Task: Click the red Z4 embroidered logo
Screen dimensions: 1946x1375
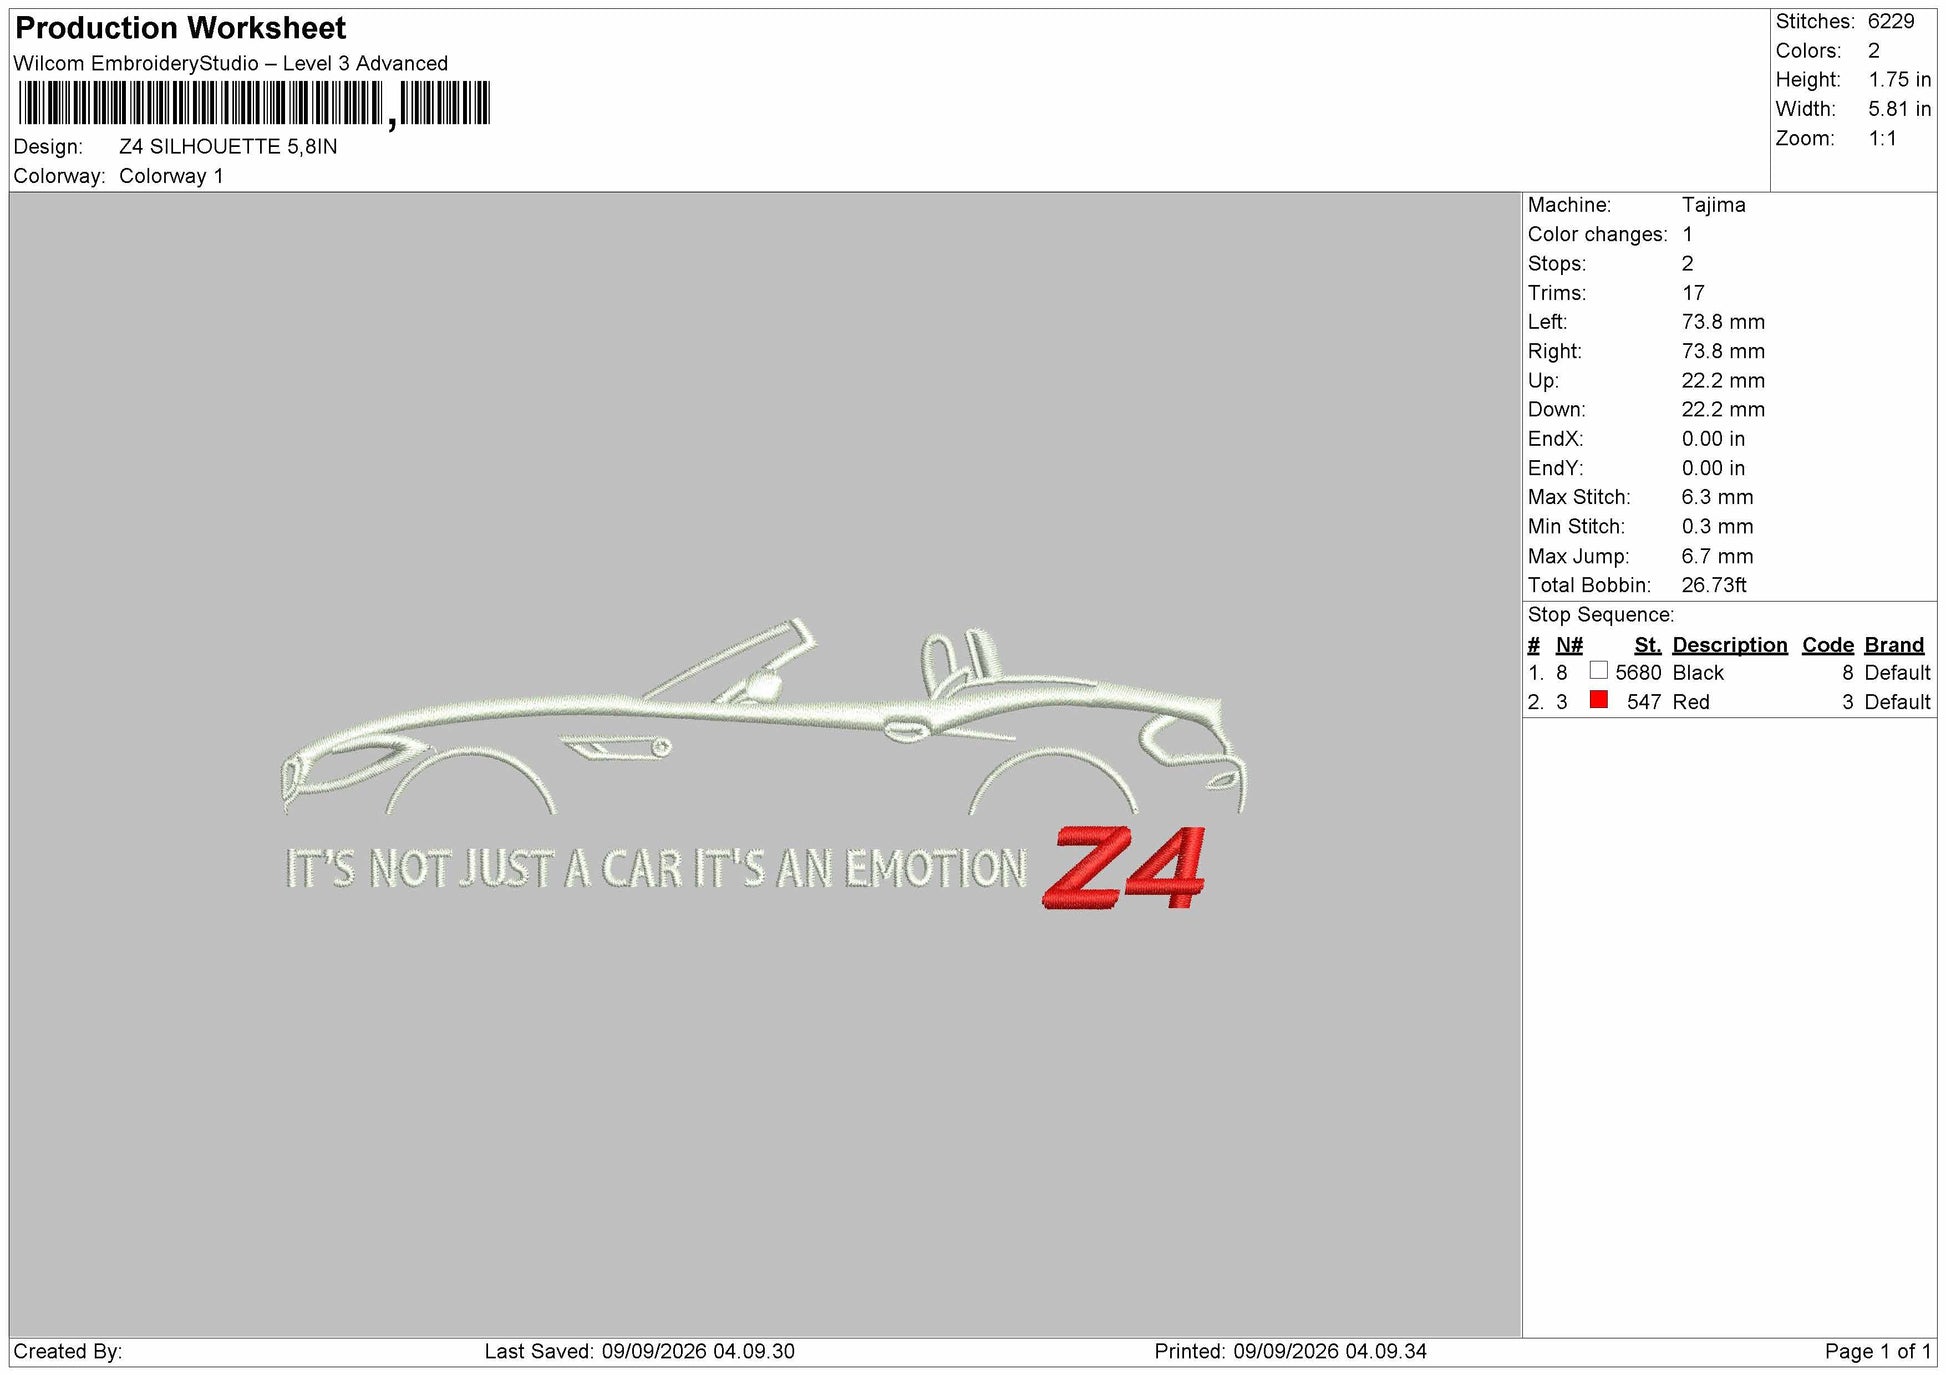Action: pyautogui.click(x=1125, y=867)
